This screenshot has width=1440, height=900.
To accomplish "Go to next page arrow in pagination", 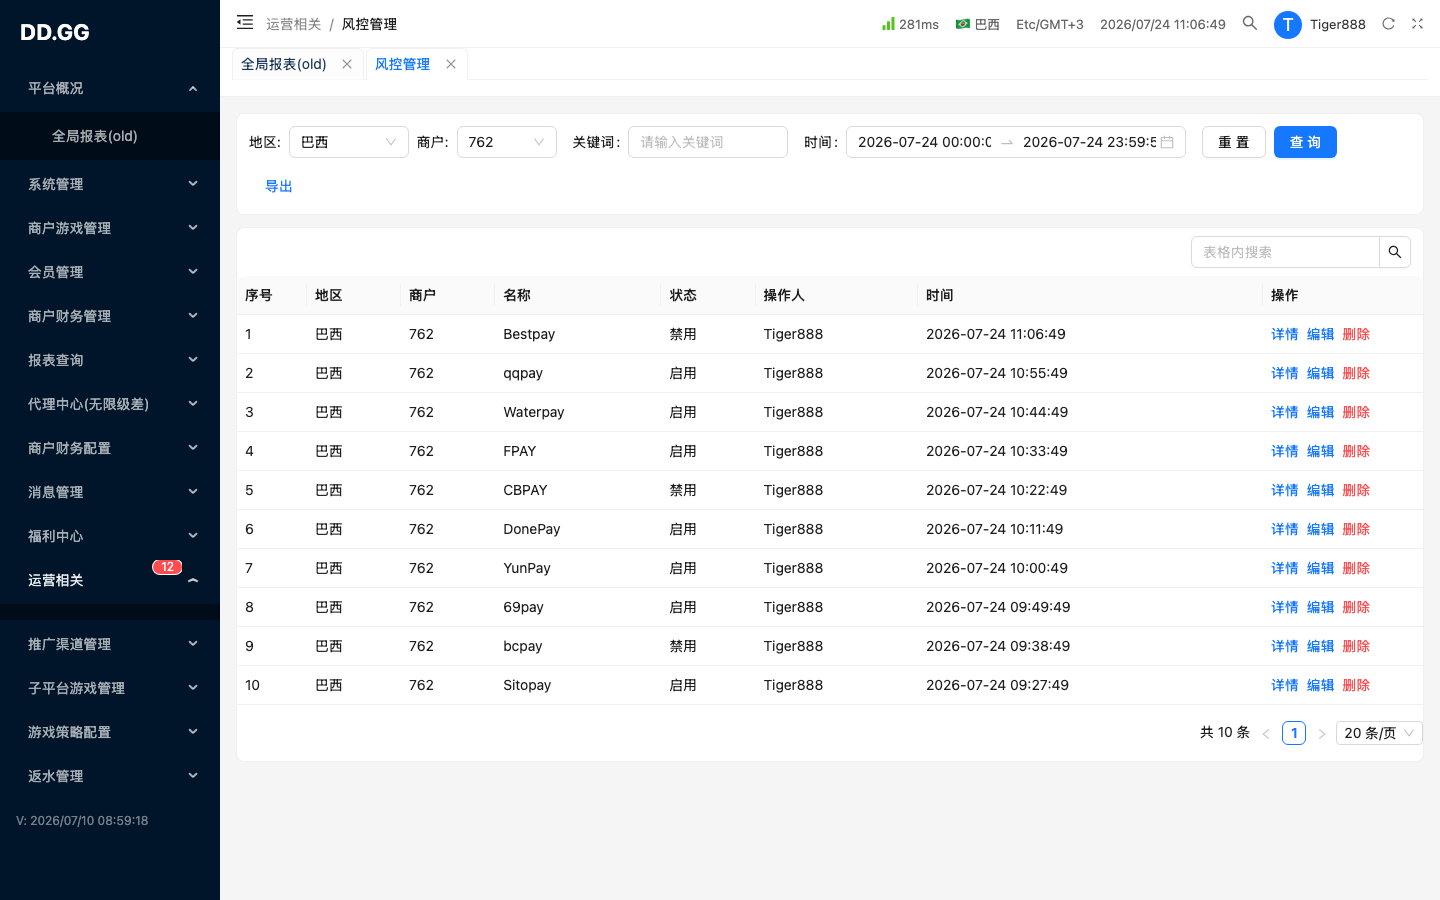I will [x=1321, y=733].
